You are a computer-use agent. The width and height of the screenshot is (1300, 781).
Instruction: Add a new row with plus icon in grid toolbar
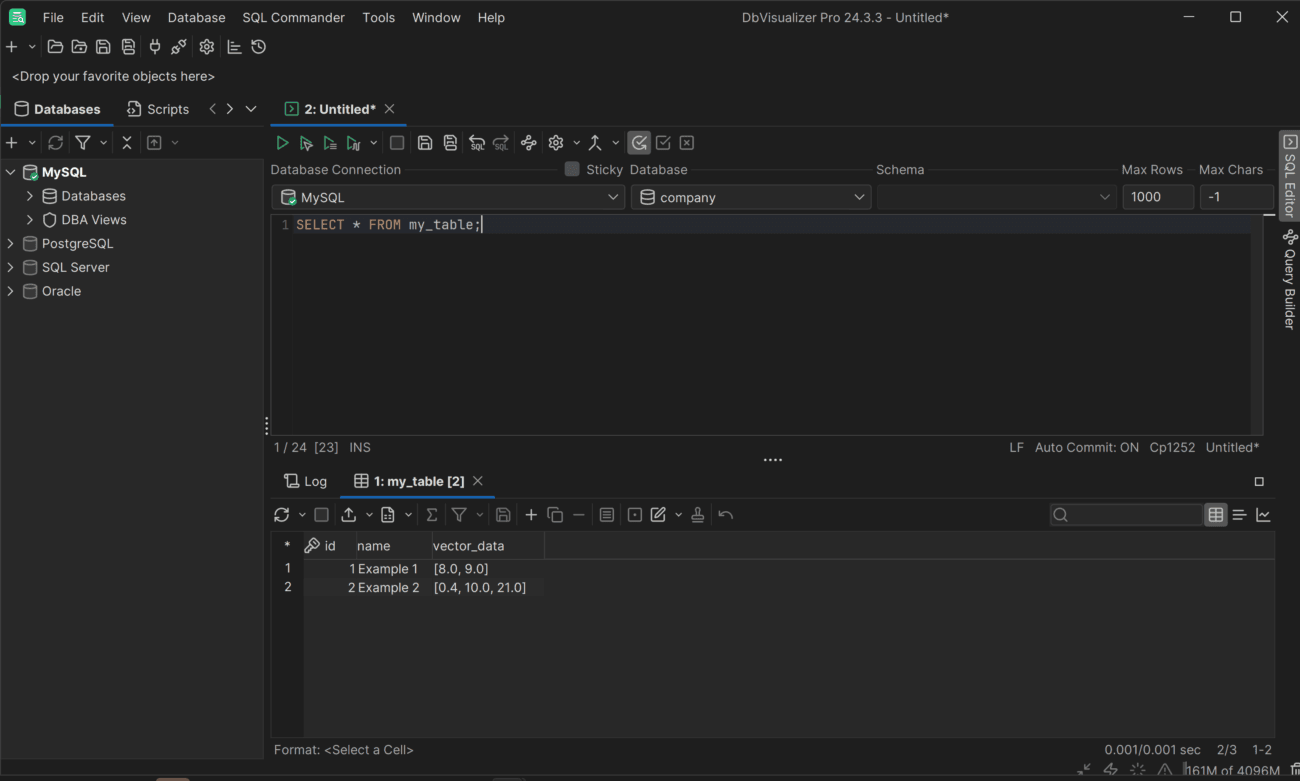tap(531, 515)
